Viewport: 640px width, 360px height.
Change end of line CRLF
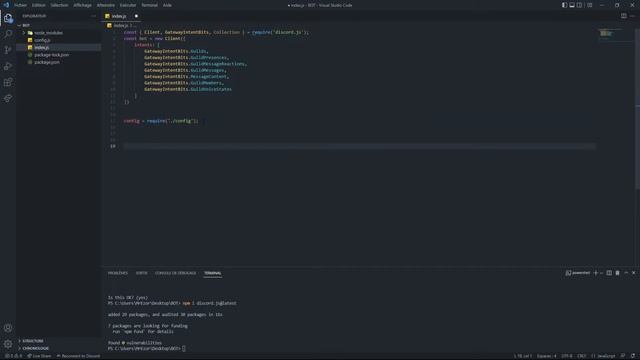click(582, 356)
